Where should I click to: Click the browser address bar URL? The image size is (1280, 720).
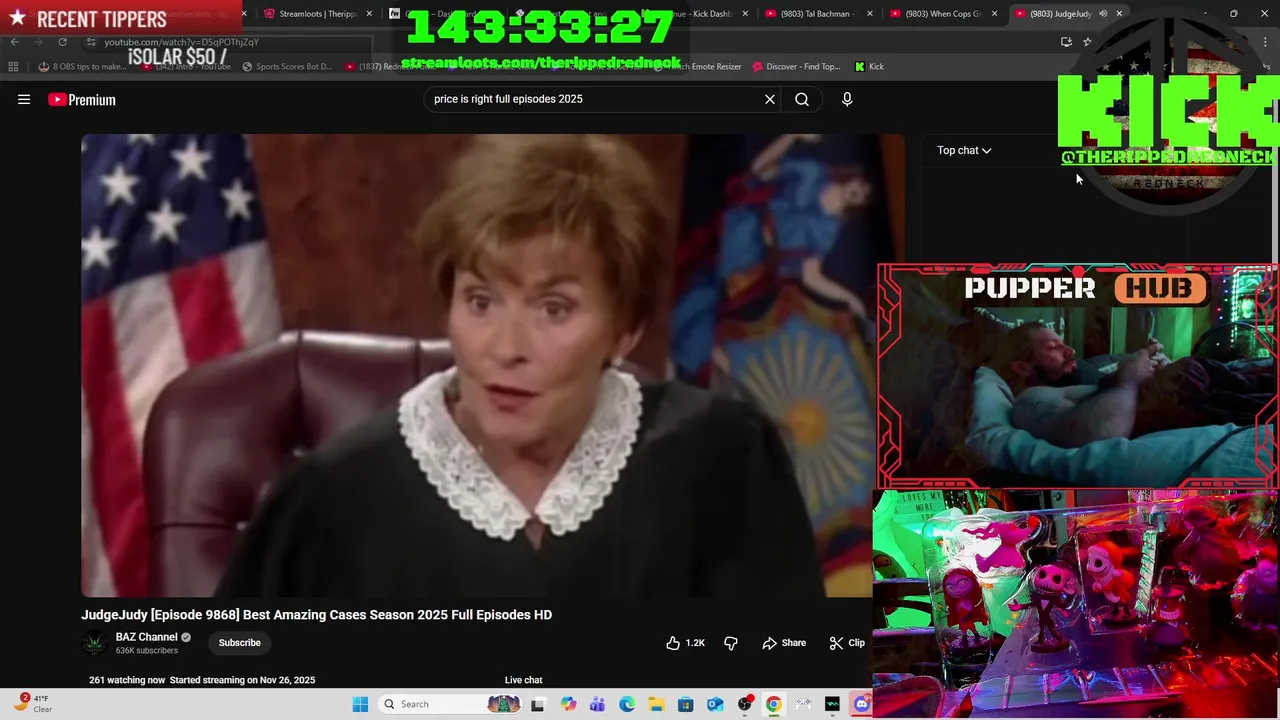(x=181, y=42)
